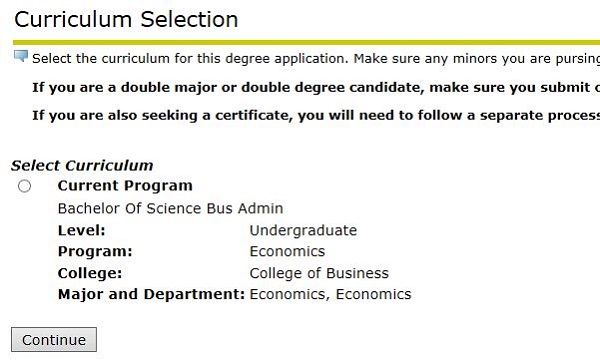Click the College of Business value
The image size is (600, 361).
click(319, 273)
